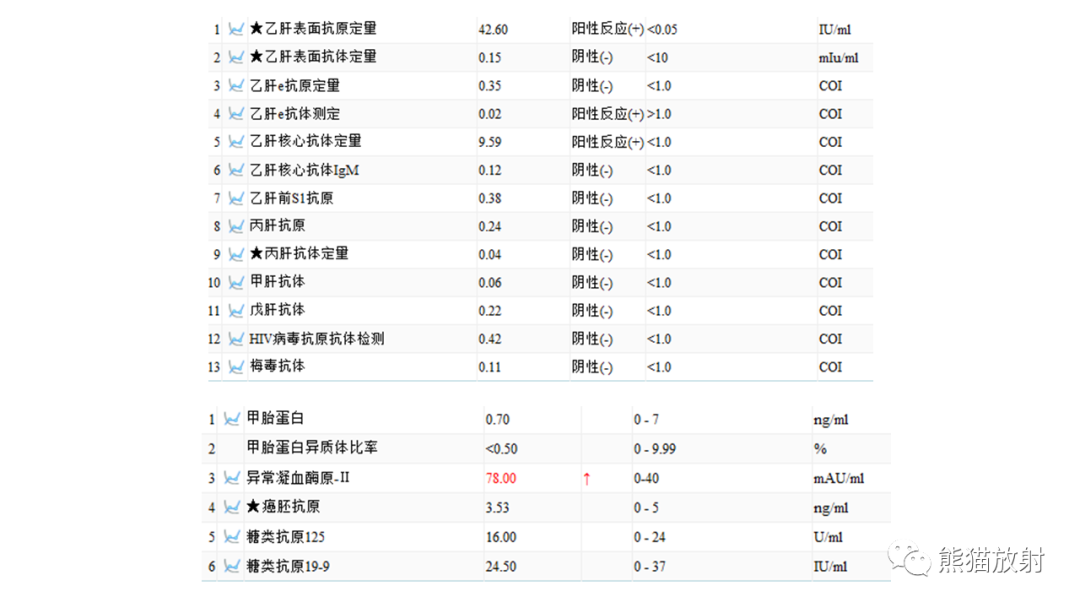
Task: Open trend chart icon for 乙肝核心抗体定量
Action: (236, 142)
